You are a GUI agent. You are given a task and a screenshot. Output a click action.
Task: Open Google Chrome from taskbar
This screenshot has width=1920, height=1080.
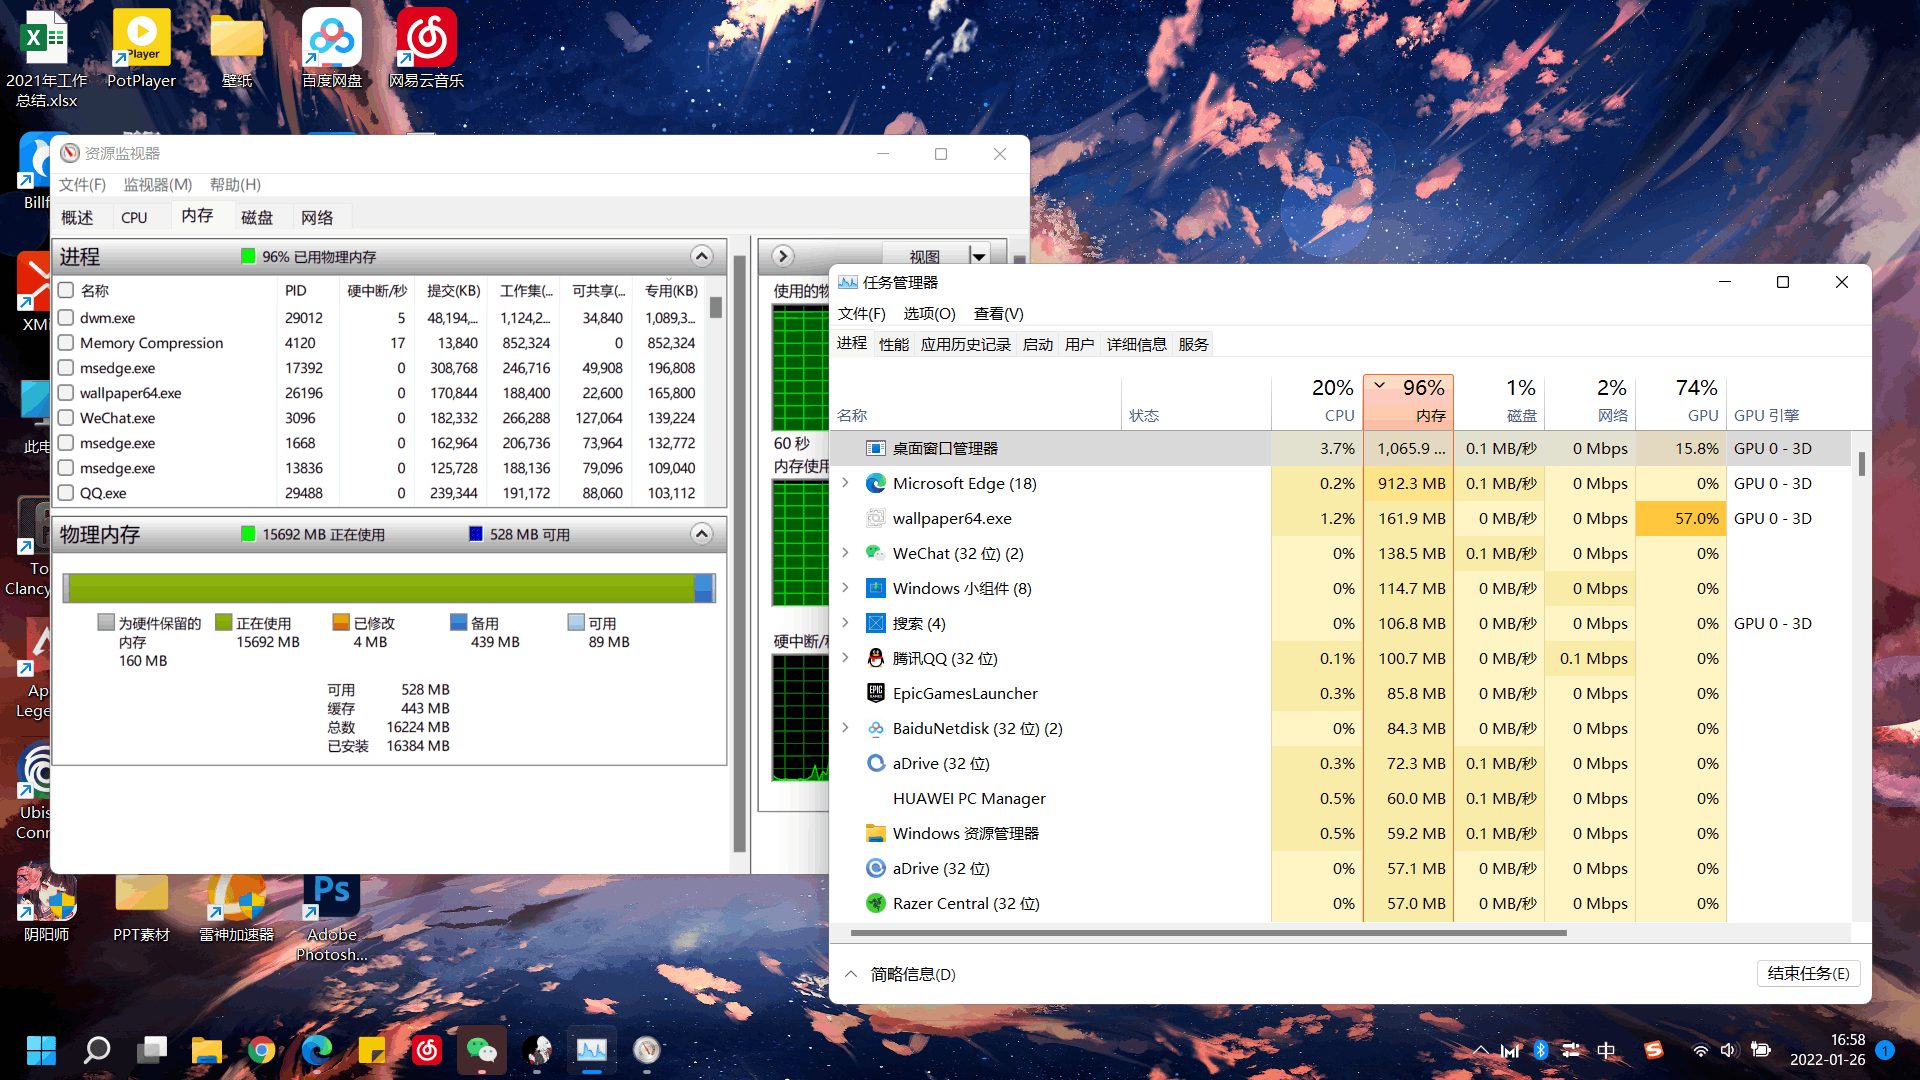tap(262, 1050)
